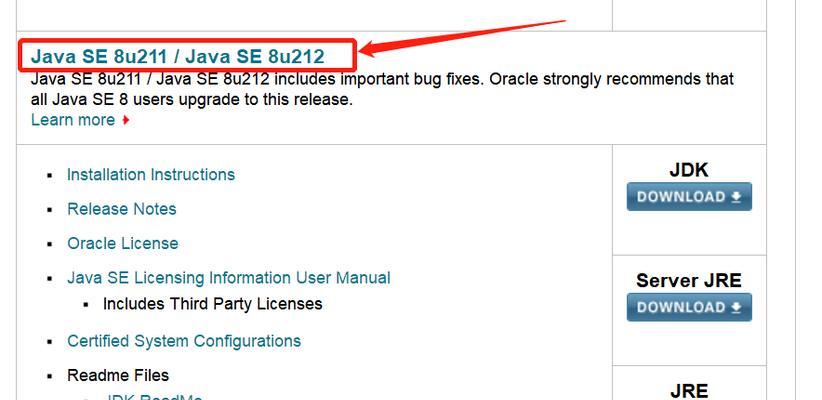Viewport: 822px width, 400px height.
Task: Click the download arrow icon under Server JRE
Action: [736, 308]
